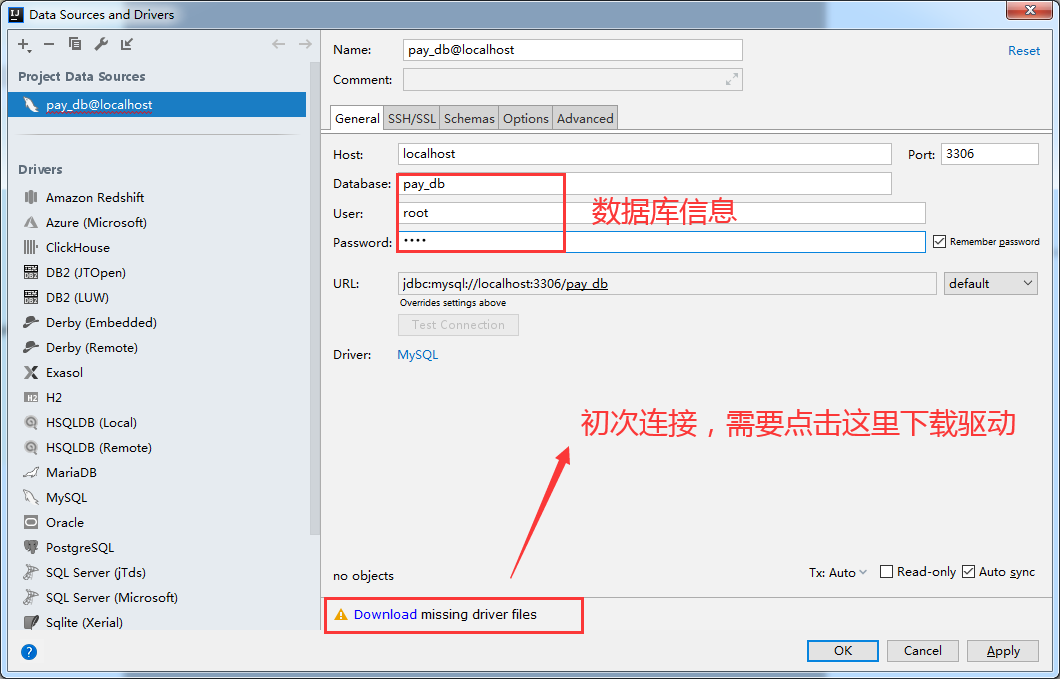1060x679 pixels.
Task: Click the Reset link
Action: (x=1023, y=51)
